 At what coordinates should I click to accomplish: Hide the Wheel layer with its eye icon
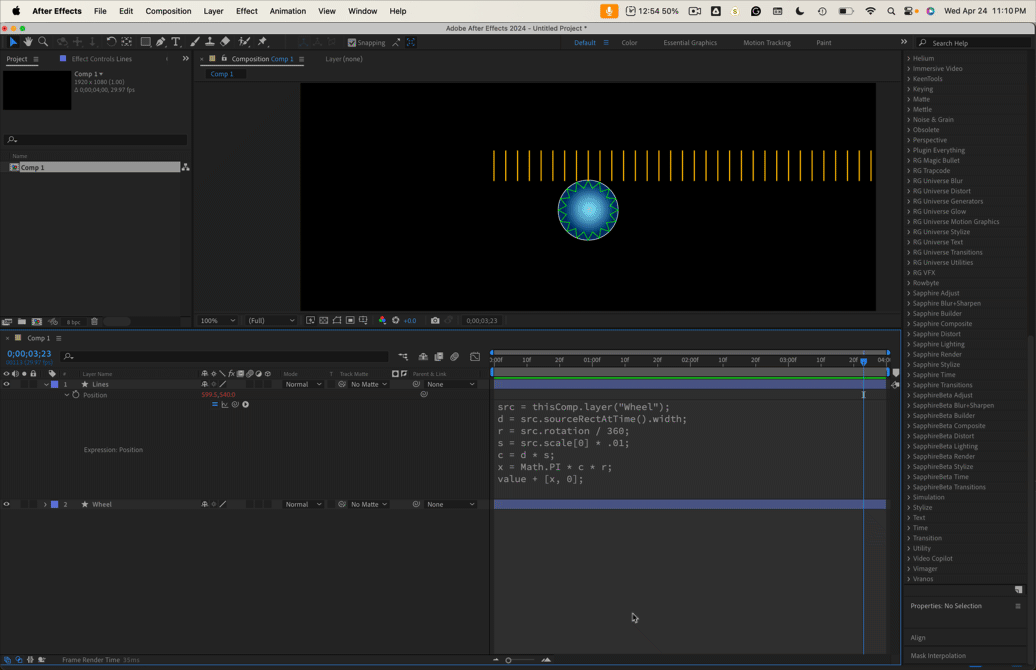click(x=7, y=504)
